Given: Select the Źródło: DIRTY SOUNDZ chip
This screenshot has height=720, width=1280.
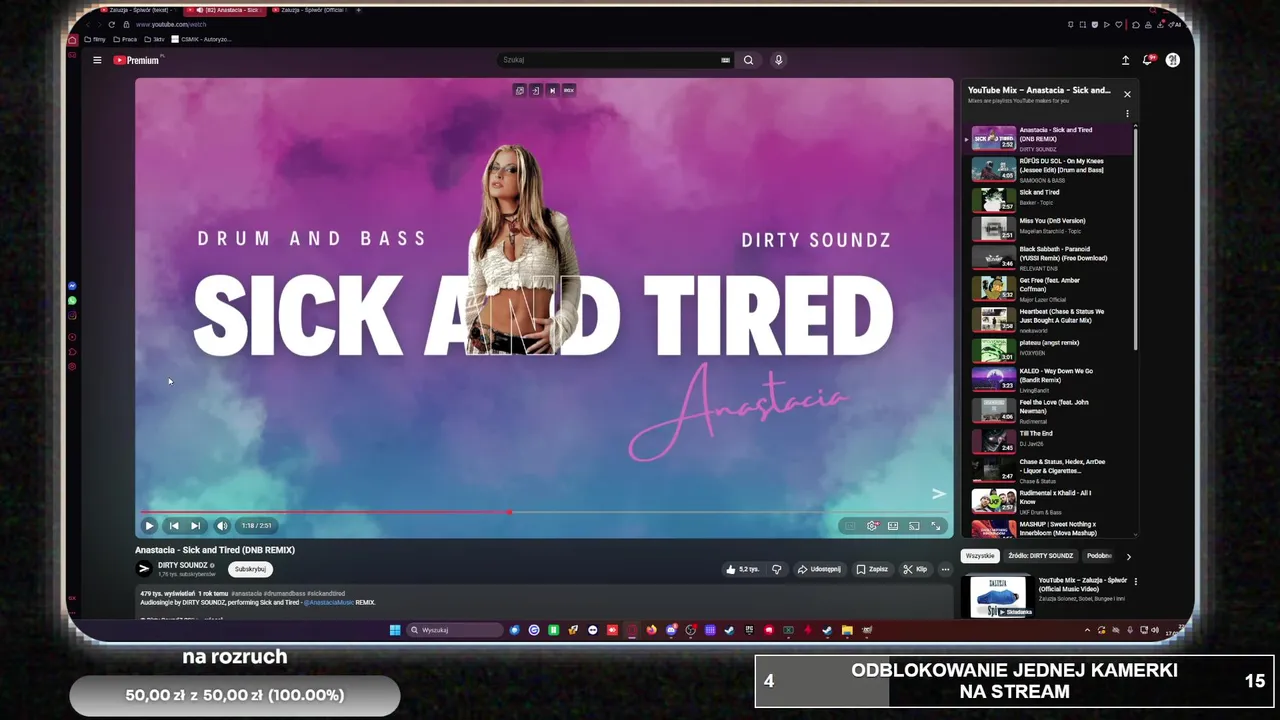Looking at the screenshot, I should [x=1040, y=556].
